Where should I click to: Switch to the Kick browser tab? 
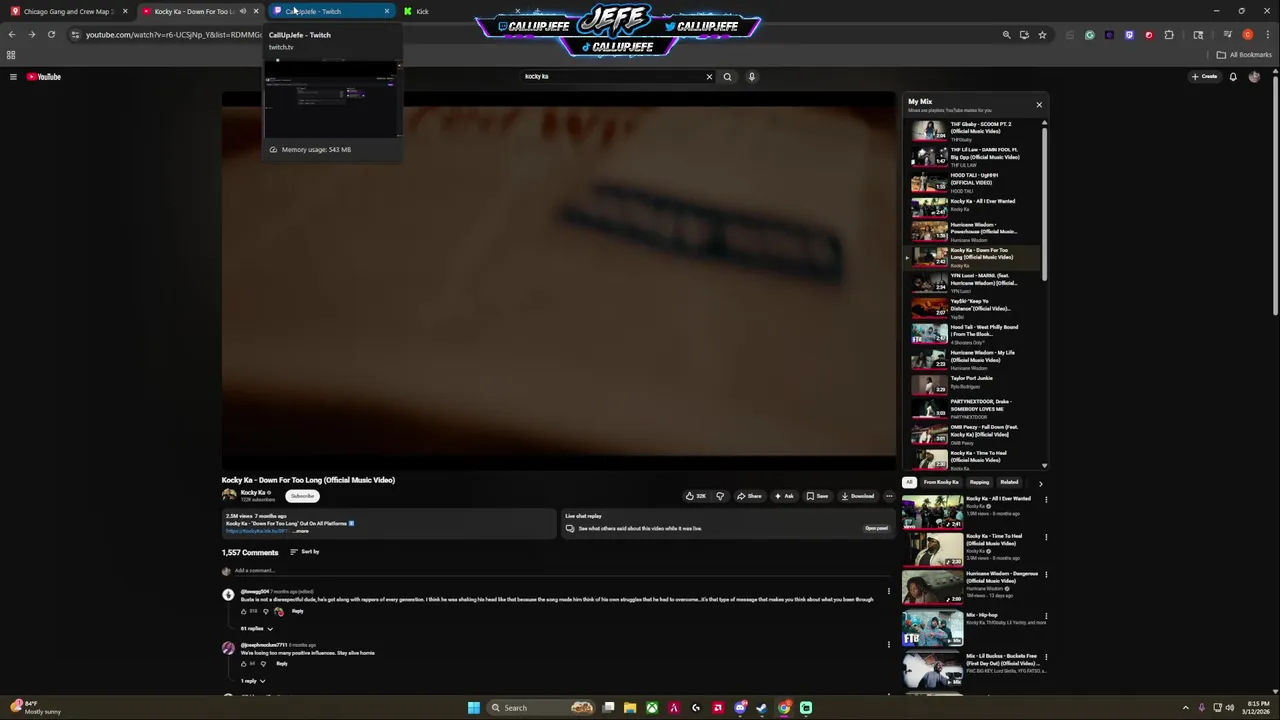coord(422,11)
